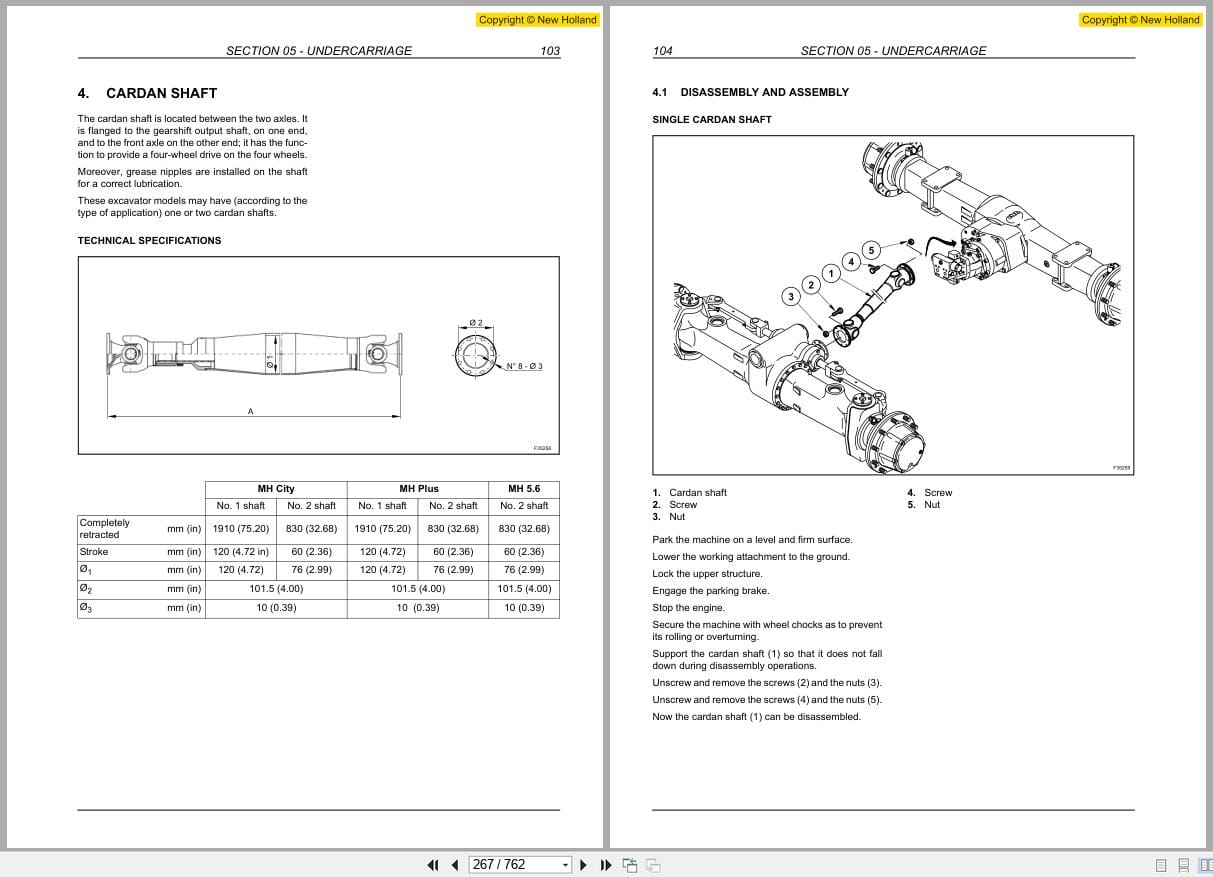The width and height of the screenshot is (1213, 877).
Task: Click the previous page arrow icon
Action: [453, 864]
